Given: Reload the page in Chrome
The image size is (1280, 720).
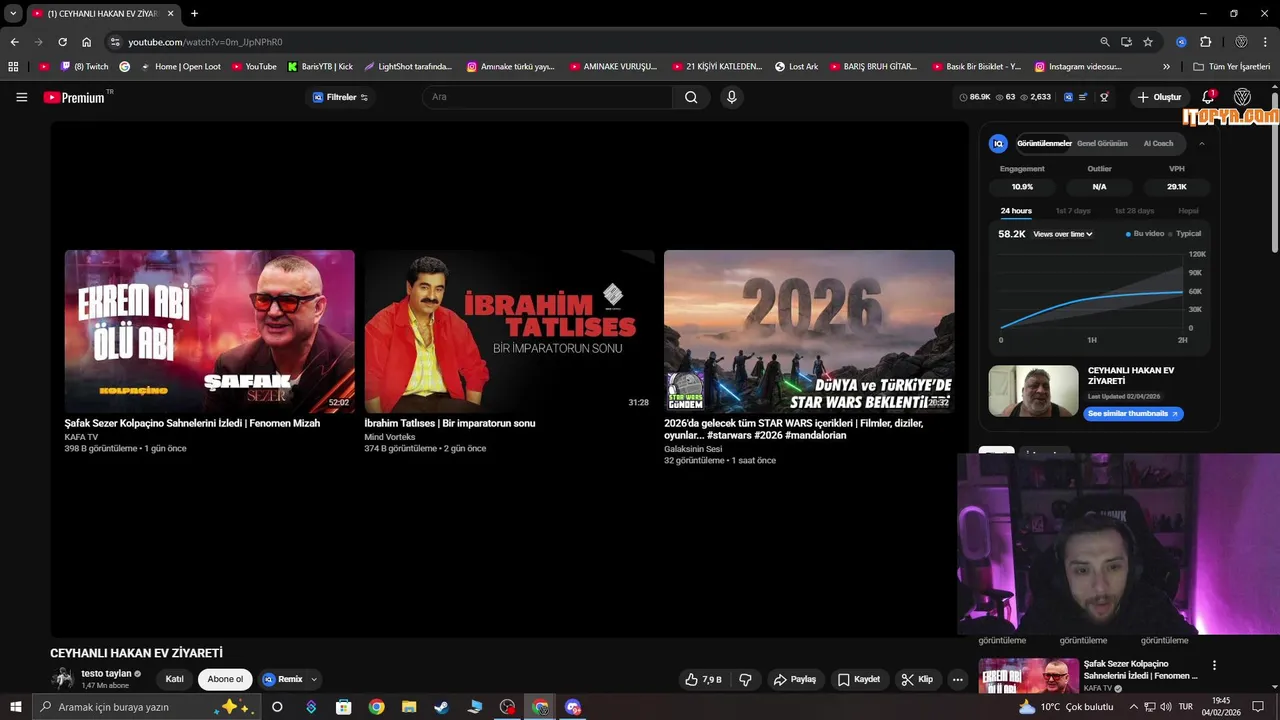Looking at the screenshot, I should pyautogui.click(x=62, y=42).
